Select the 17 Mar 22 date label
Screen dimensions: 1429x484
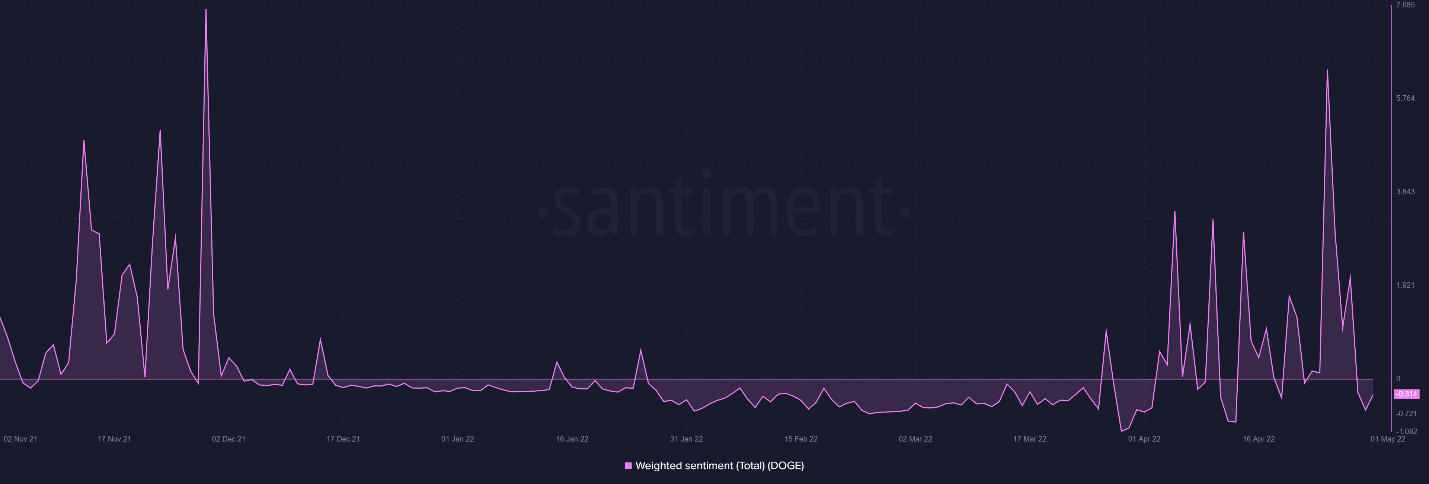click(1029, 438)
